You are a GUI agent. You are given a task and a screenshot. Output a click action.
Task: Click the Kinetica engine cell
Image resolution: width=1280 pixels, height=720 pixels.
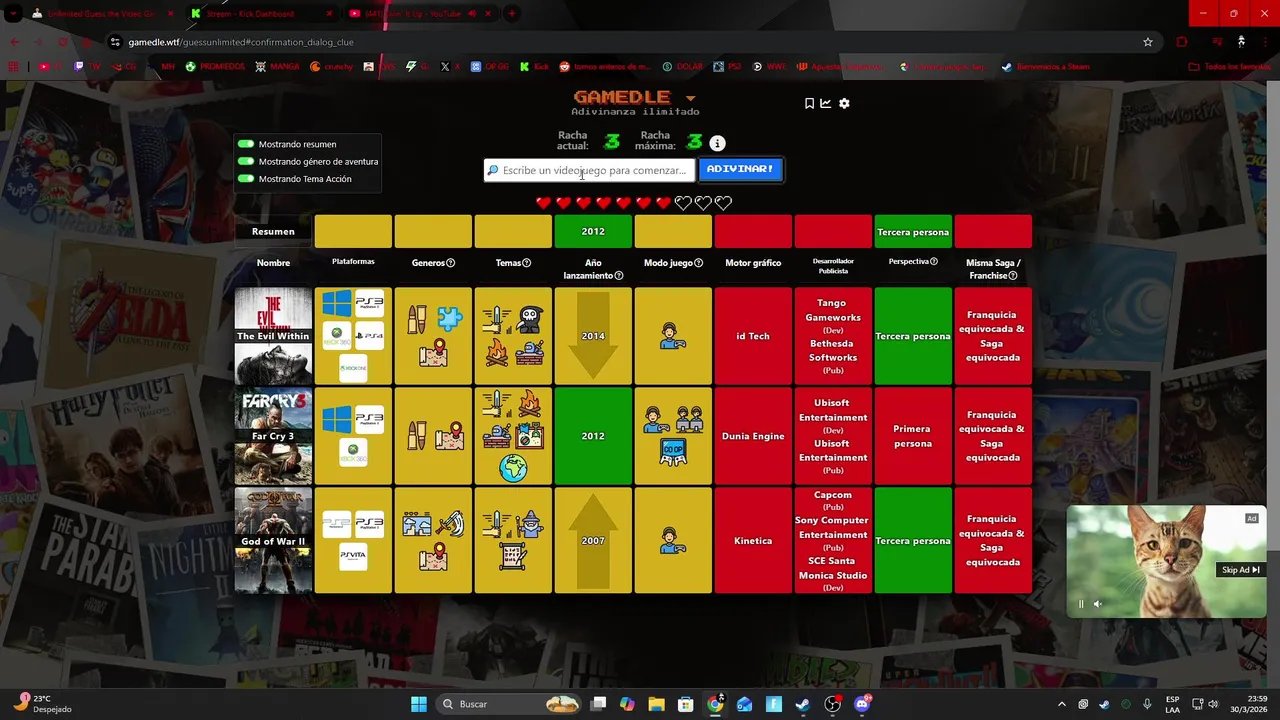[x=753, y=541]
